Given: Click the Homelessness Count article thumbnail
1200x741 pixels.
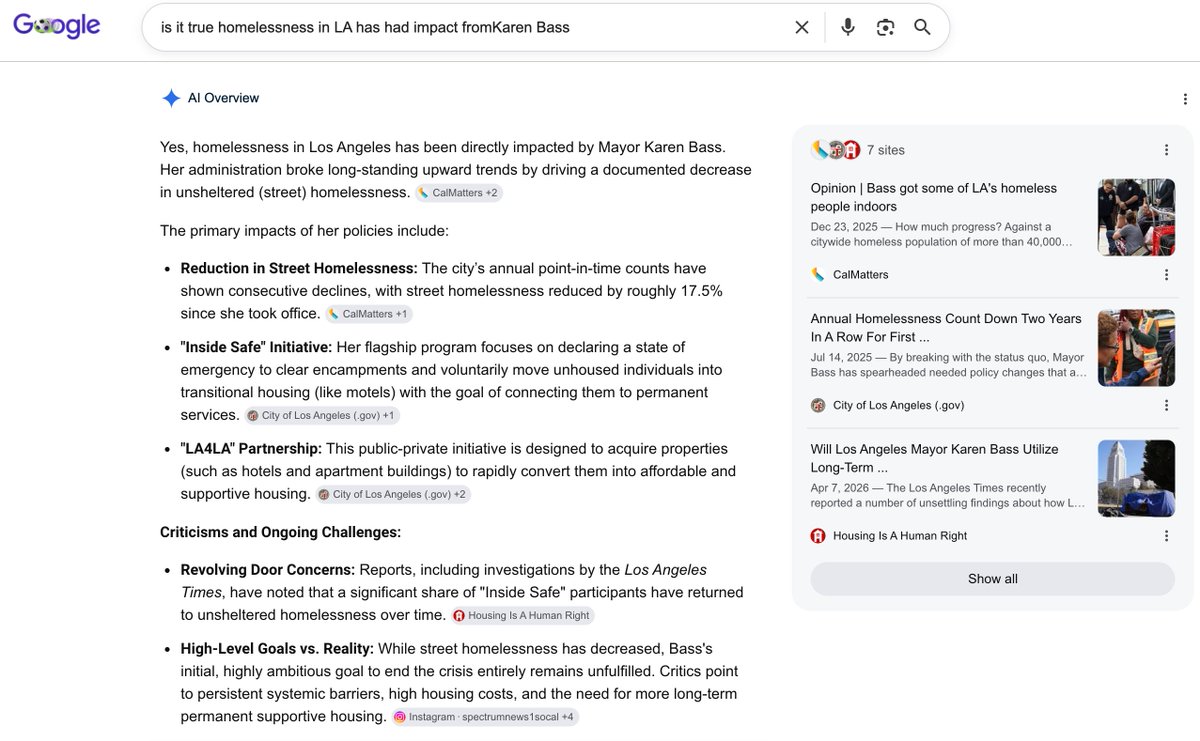Looking at the screenshot, I should [1136, 348].
